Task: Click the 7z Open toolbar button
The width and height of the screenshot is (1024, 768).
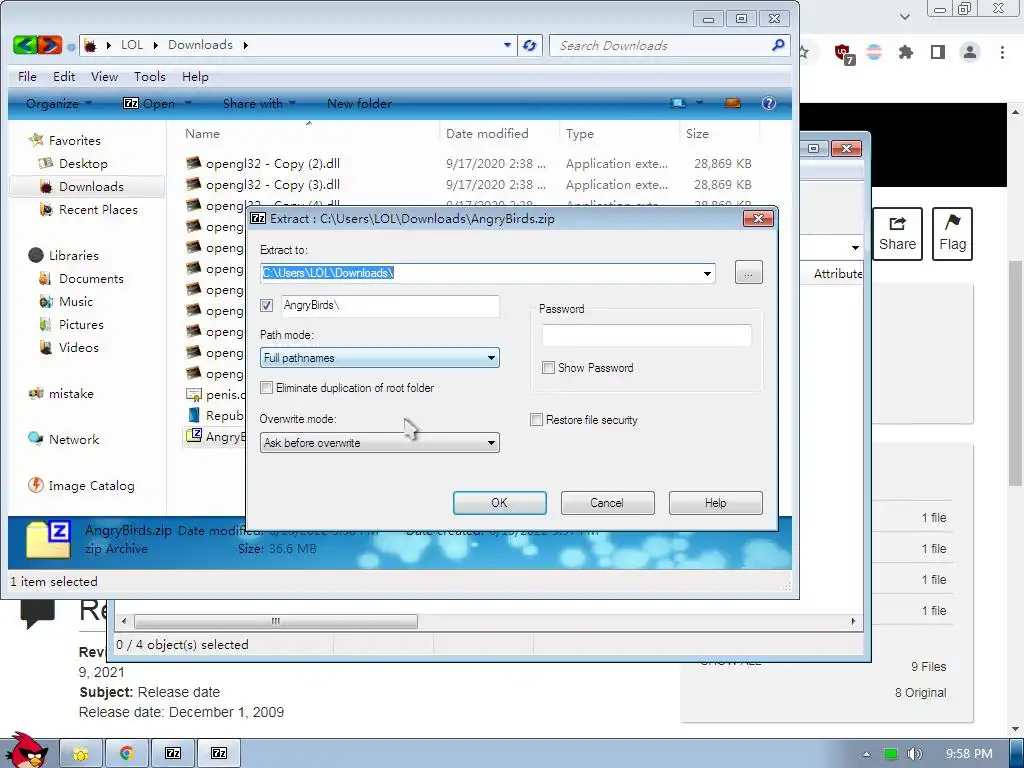Action: (150, 103)
